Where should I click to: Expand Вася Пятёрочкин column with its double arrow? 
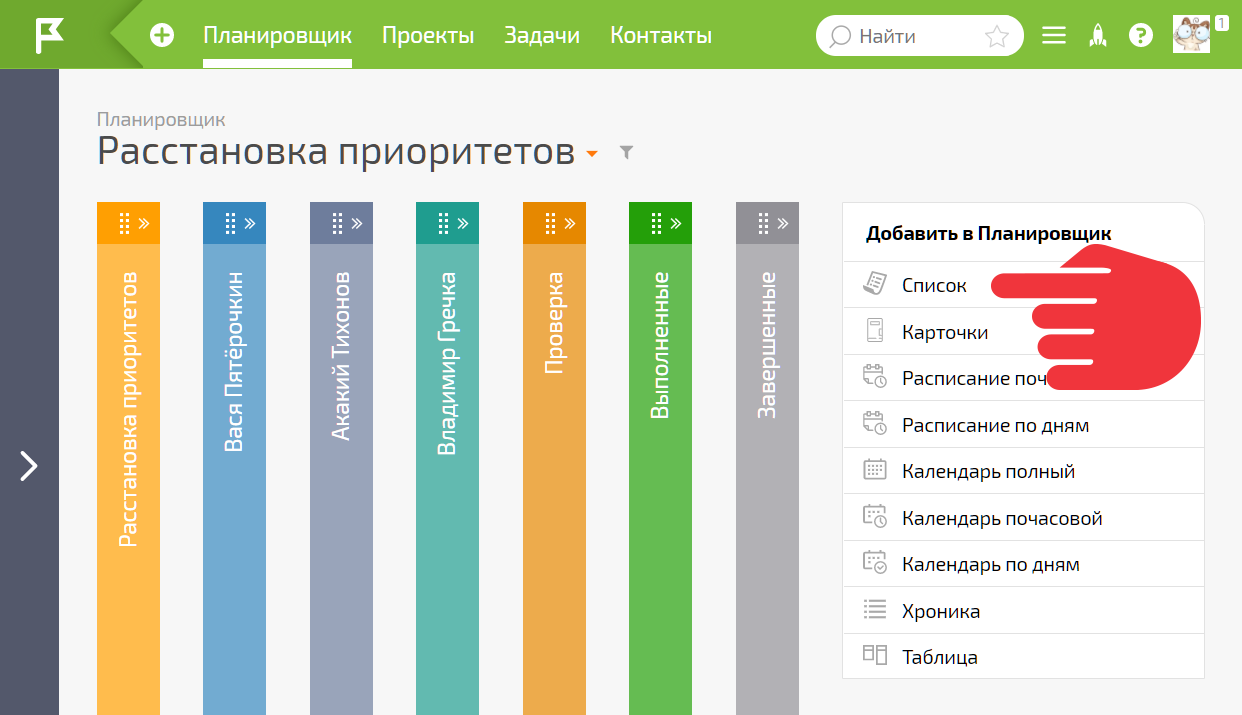[x=250, y=223]
